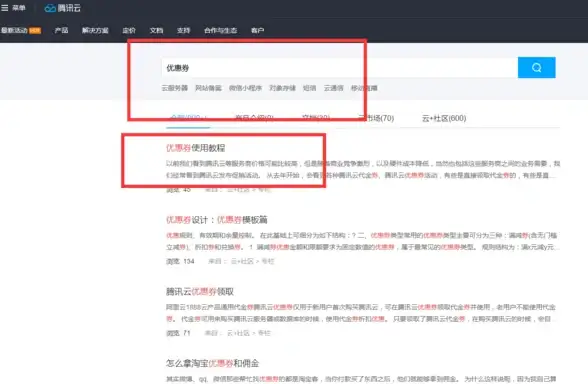Open the 优惠券使用教程 result title
The height and width of the screenshot is (384, 588).
click(x=196, y=148)
